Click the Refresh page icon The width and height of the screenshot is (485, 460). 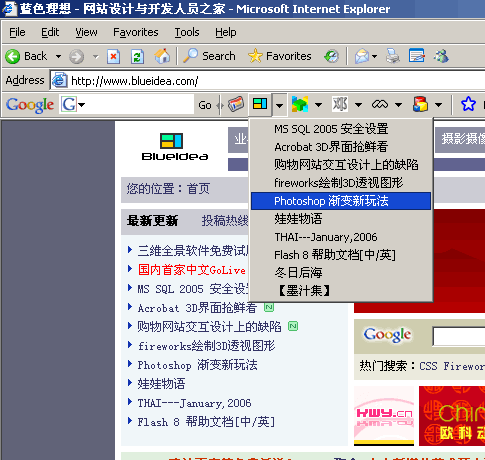137,56
